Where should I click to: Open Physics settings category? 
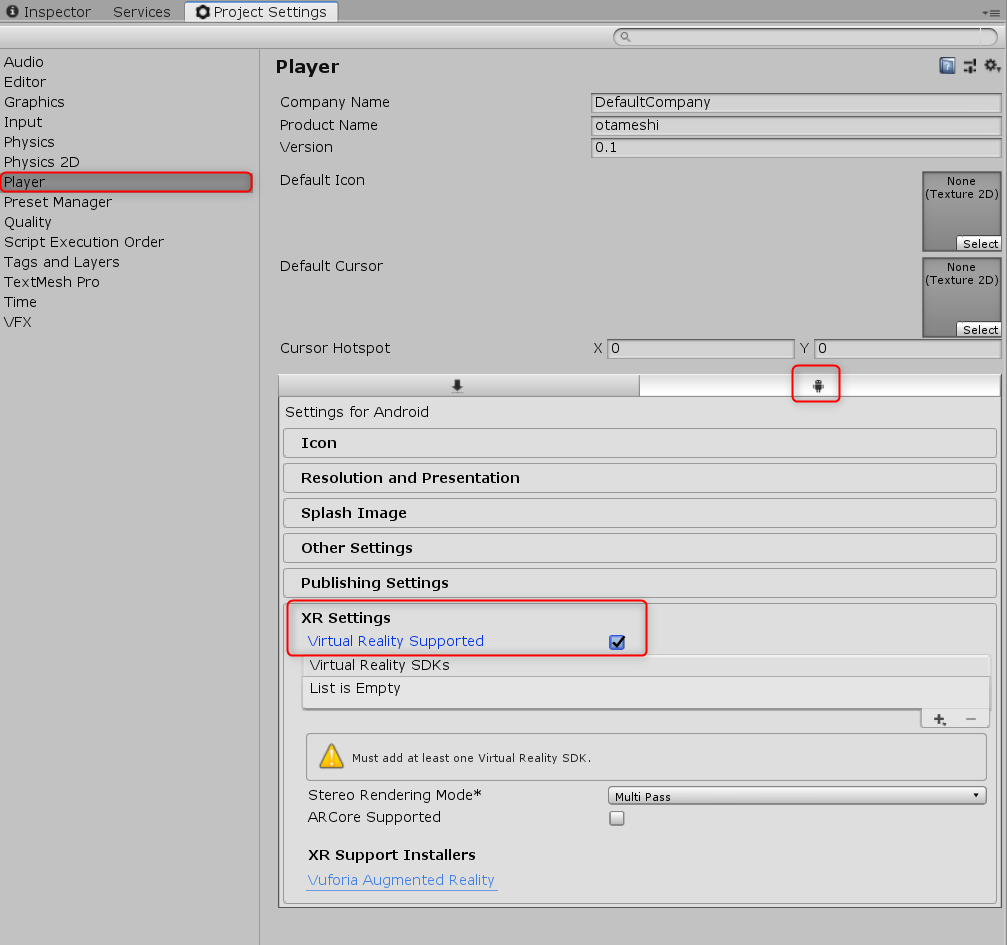(x=127, y=141)
